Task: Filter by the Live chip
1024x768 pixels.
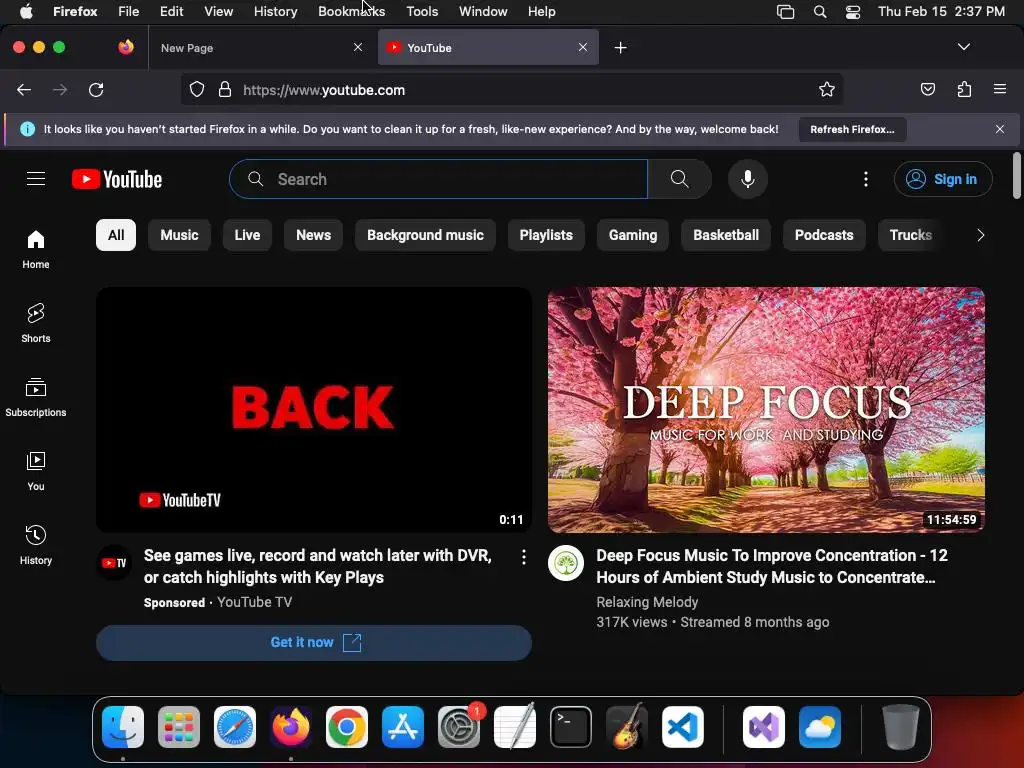Action: (x=247, y=235)
